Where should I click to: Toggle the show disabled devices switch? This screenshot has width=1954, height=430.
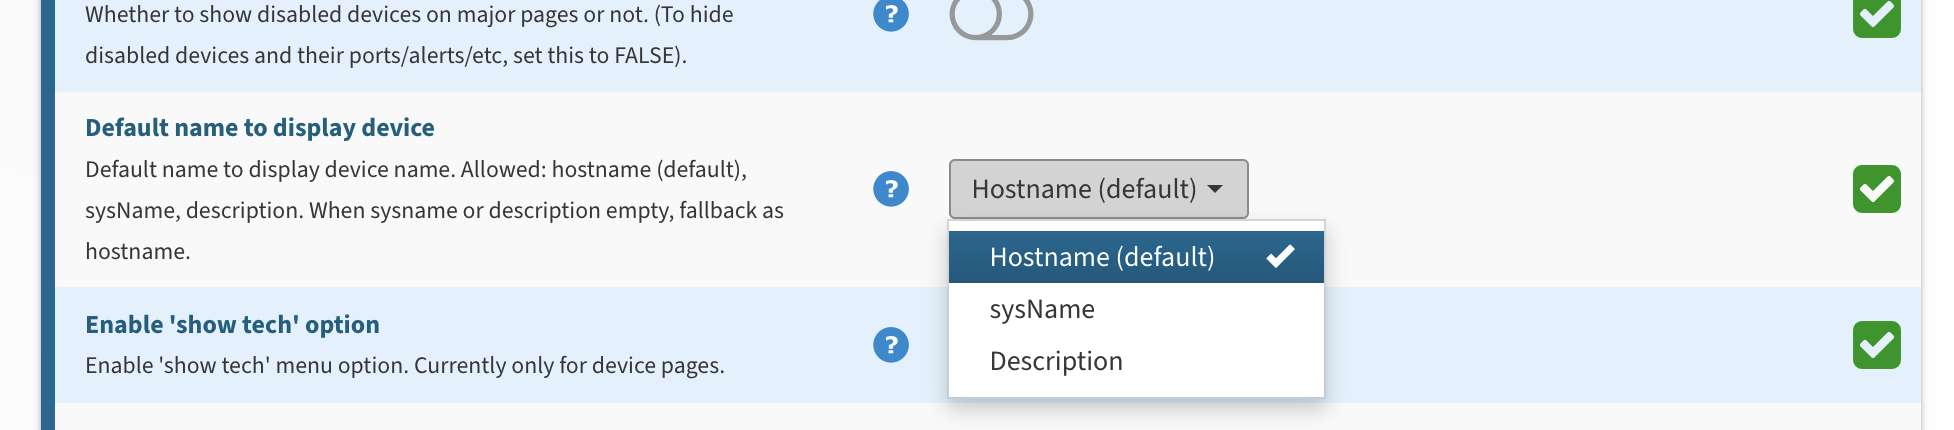point(991,17)
